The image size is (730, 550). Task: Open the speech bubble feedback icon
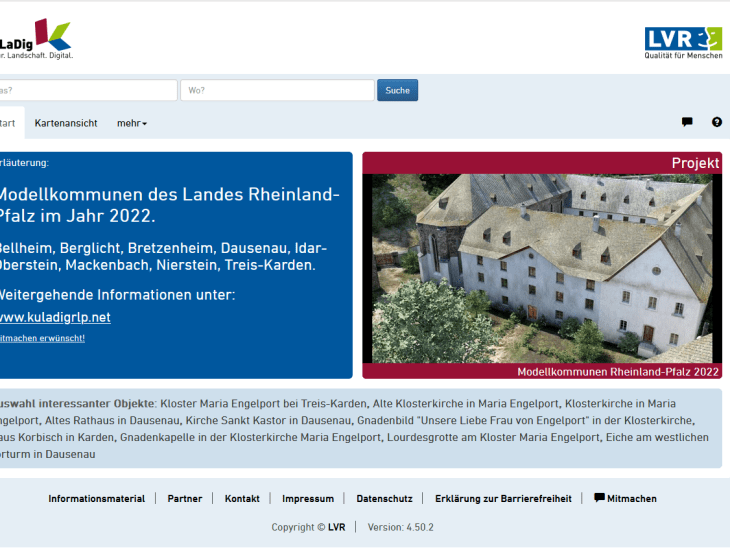tap(687, 122)
